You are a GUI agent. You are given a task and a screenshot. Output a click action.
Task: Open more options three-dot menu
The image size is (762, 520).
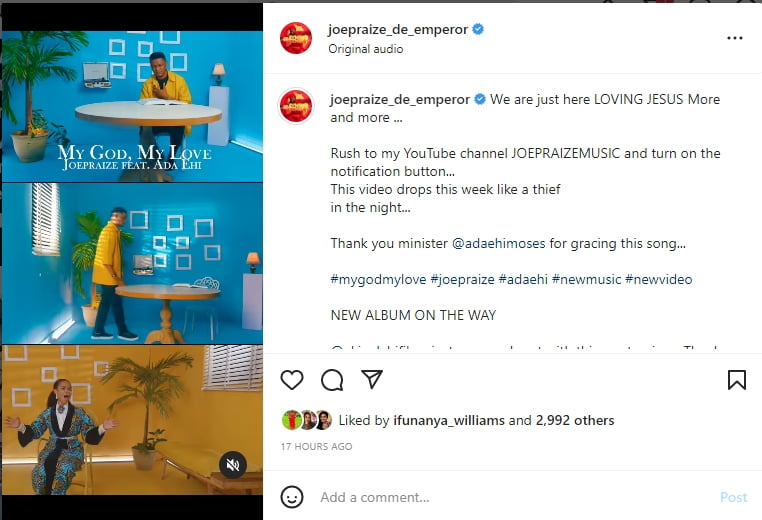(x=734, y=38)
